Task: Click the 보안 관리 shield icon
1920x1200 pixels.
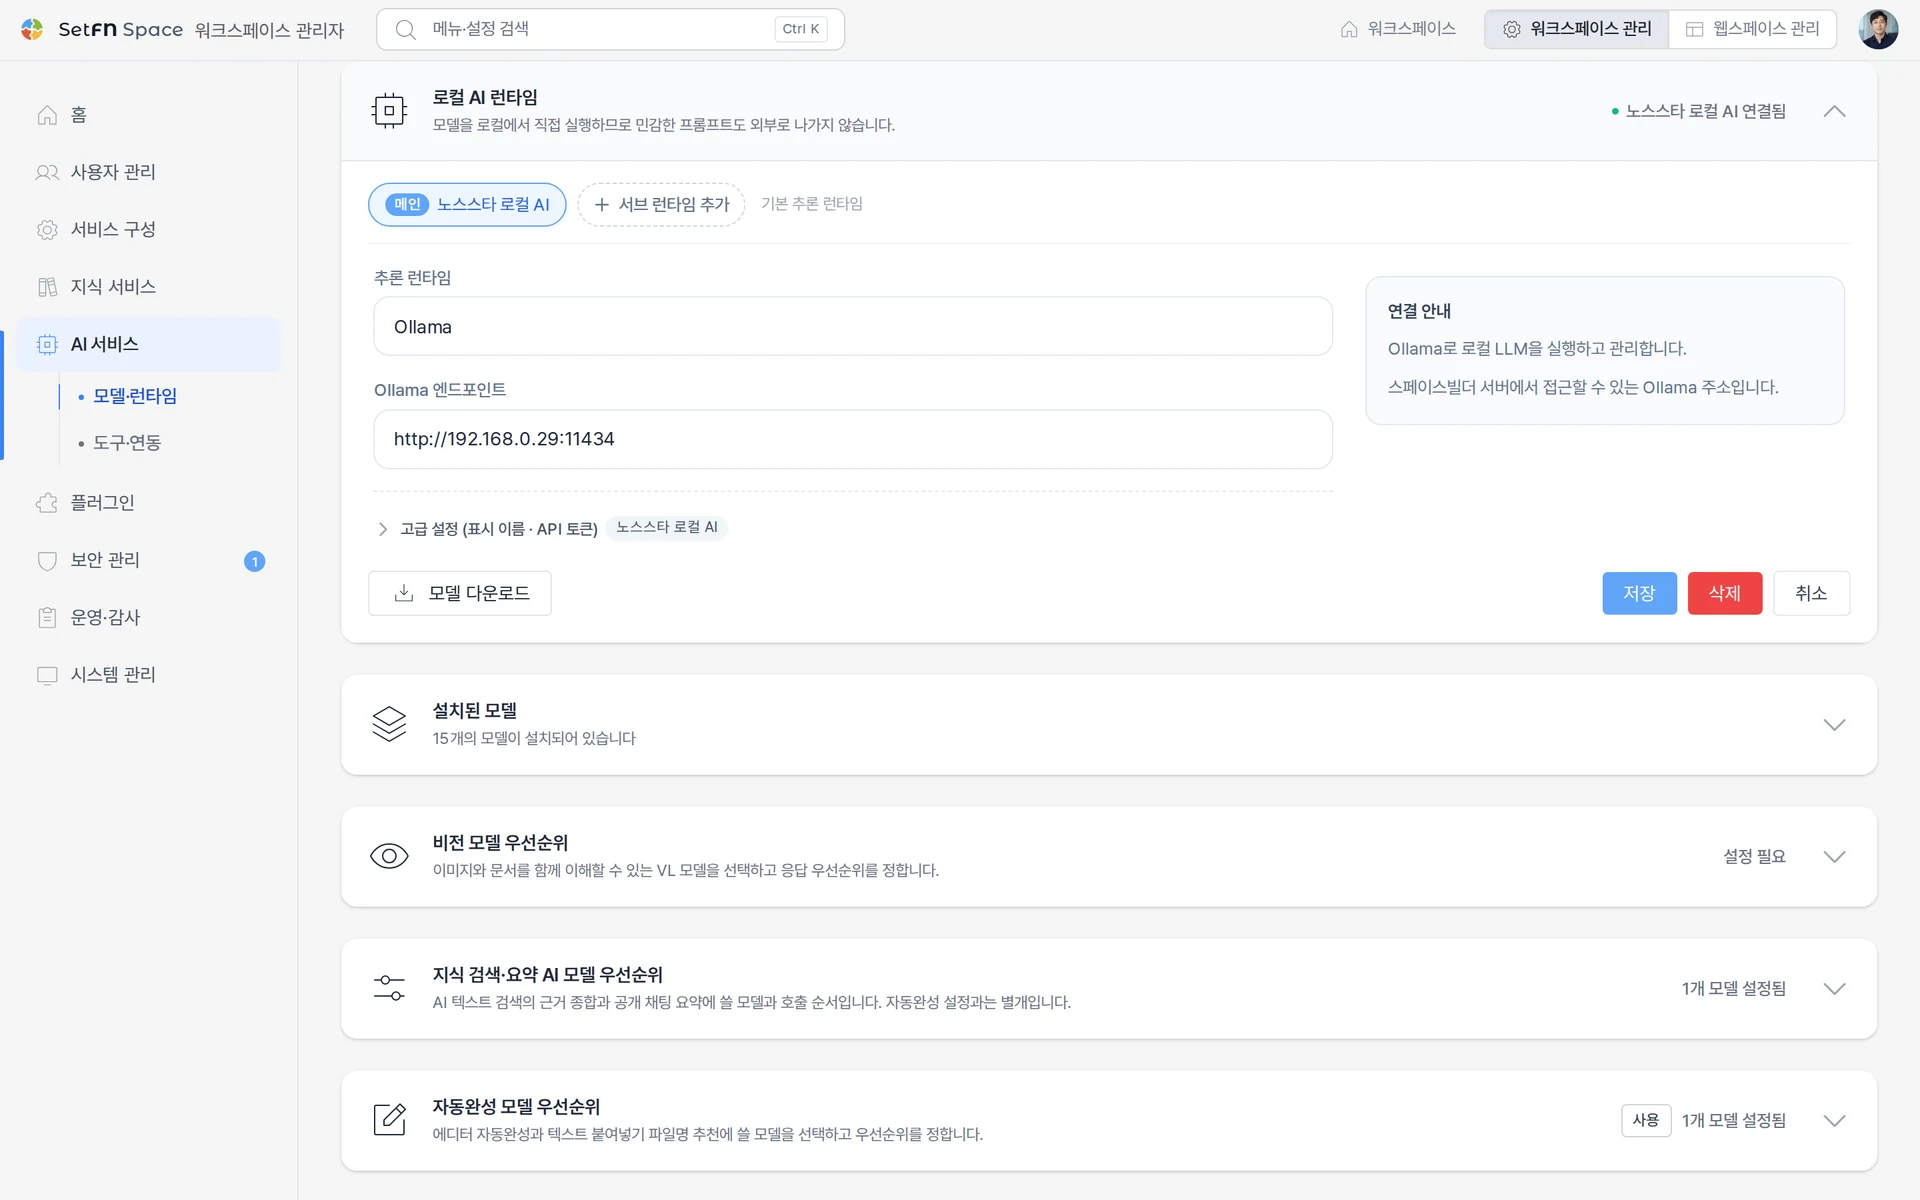Action: coord(47,560)
